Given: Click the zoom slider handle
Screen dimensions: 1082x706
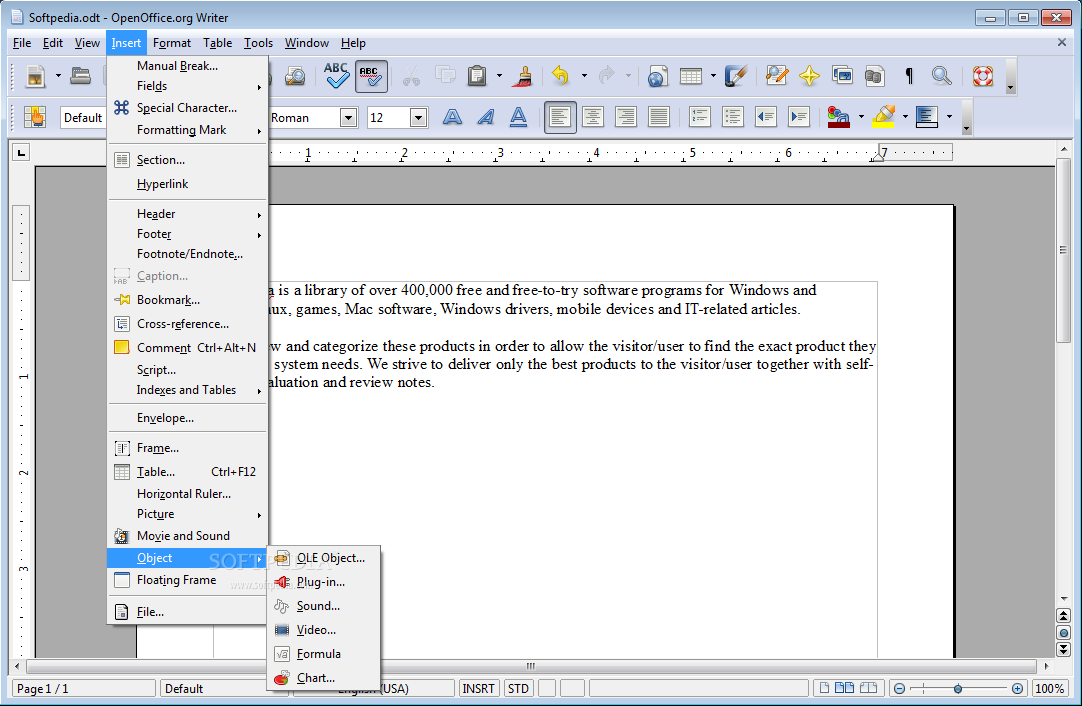Looking at the screenshot, I should [x=958, y=689].
